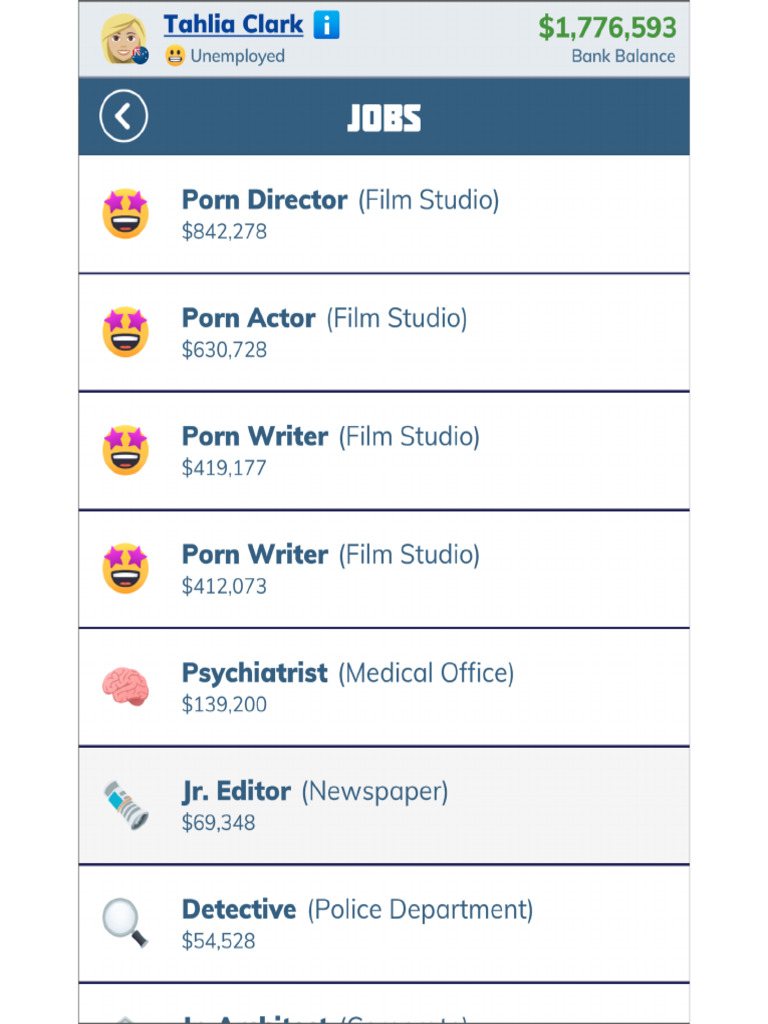The image size is (768, 1024).
Task: Tap the happiness emoji next to Unemployed
Action: (x=175, y=56)
